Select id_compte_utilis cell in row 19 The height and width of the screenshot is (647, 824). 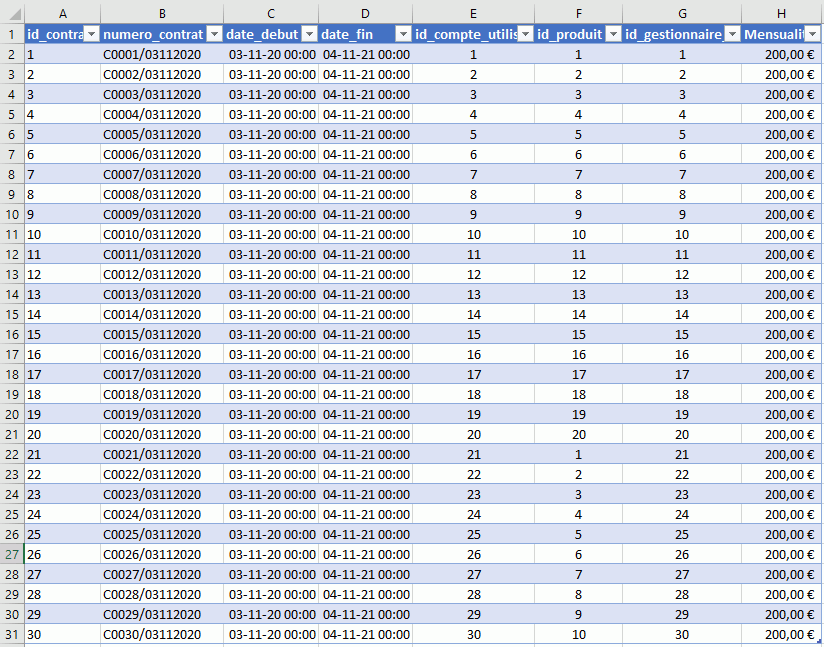pos(473,395)
